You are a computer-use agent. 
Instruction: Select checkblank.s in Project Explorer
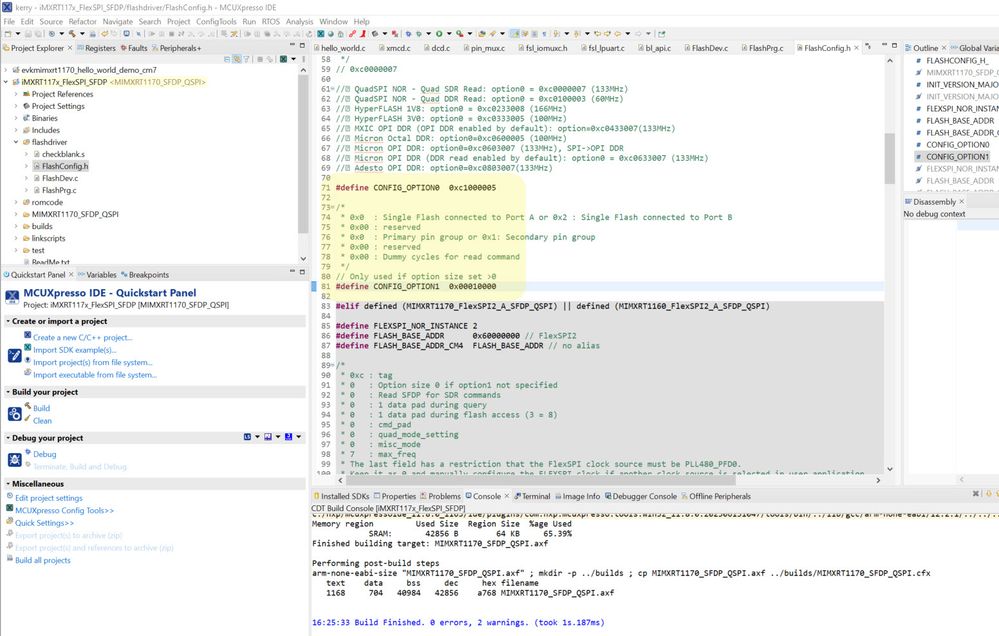pos(62,154)
